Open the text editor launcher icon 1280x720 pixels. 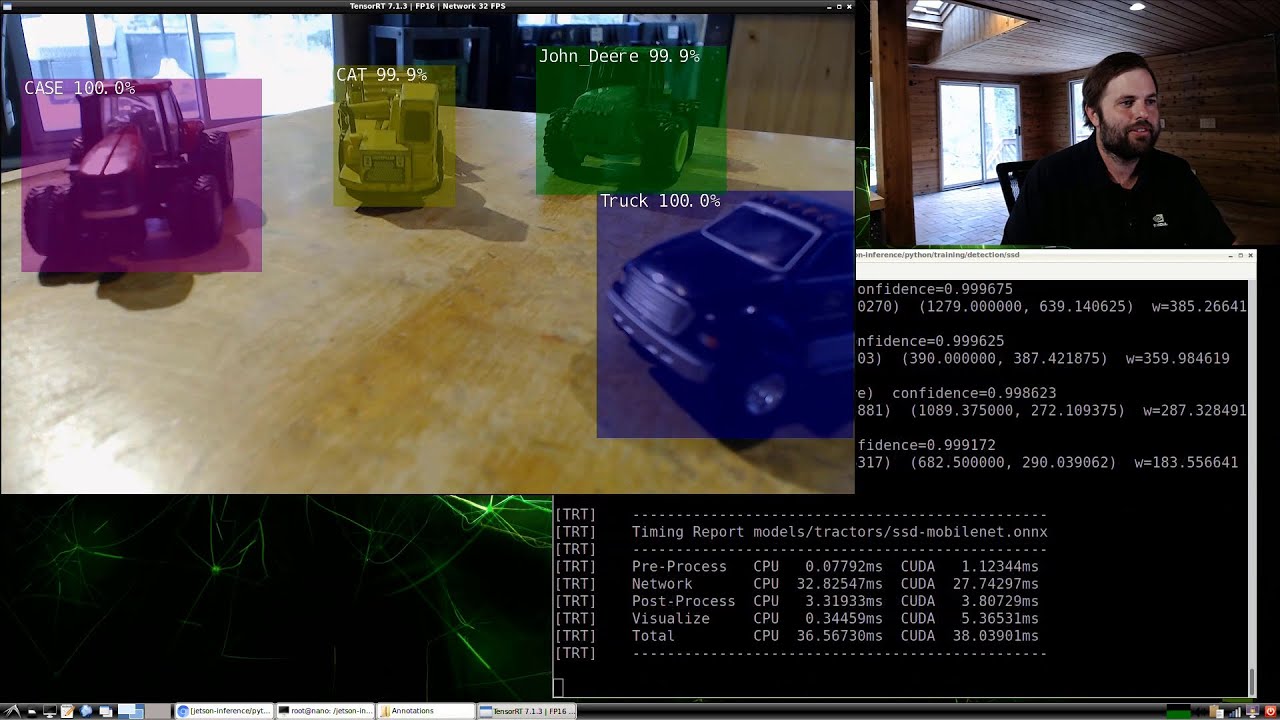(x=68, y=711)
